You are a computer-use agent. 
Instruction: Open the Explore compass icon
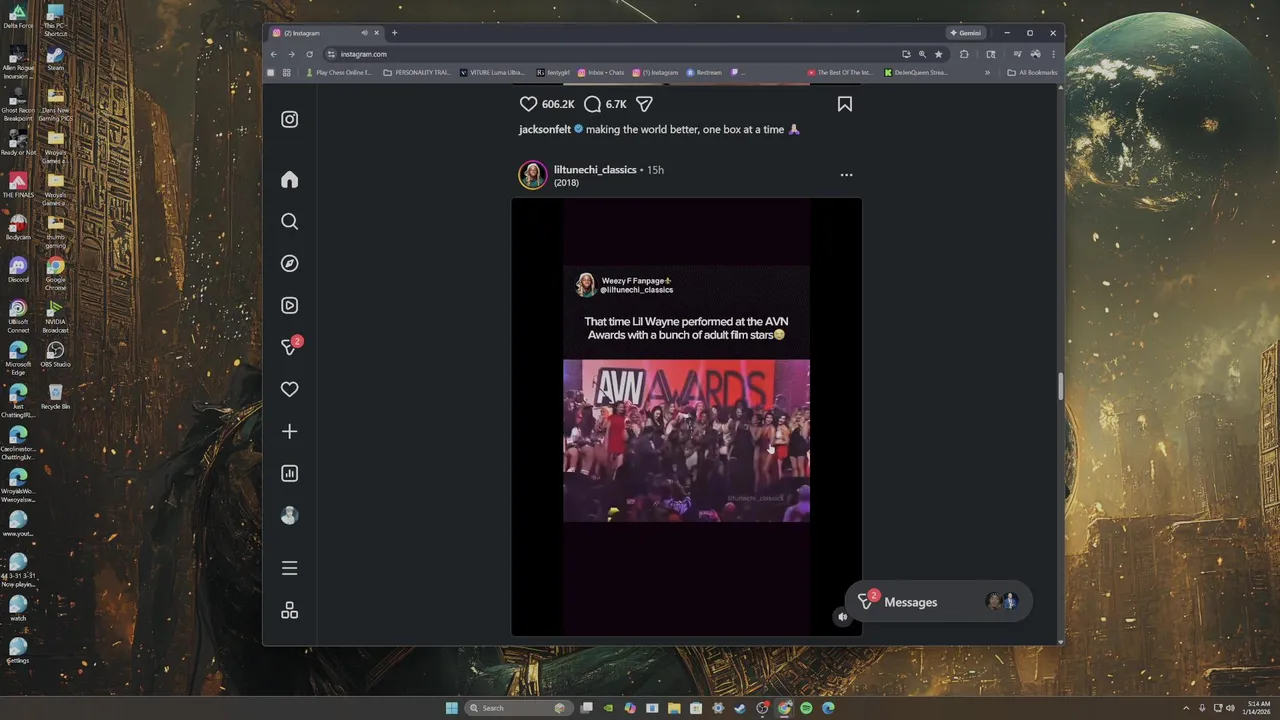point(289,264)
